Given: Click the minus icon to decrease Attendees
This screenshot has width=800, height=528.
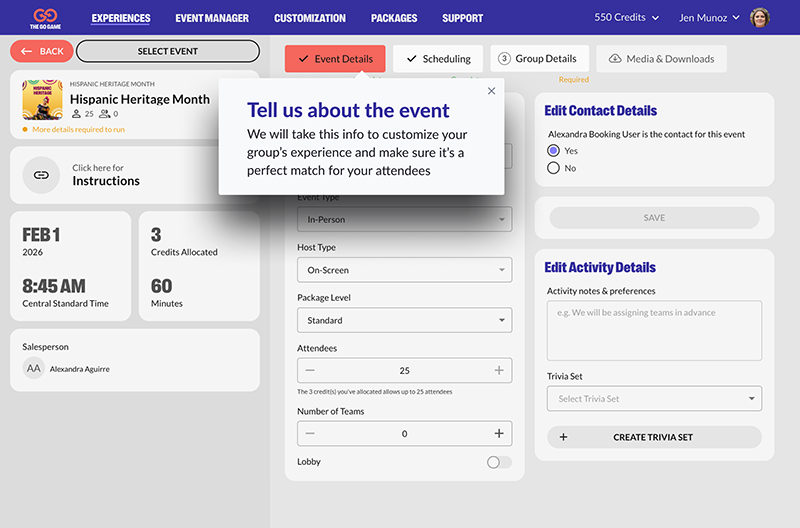Looking at the screenshot, I should click(310, 371).
